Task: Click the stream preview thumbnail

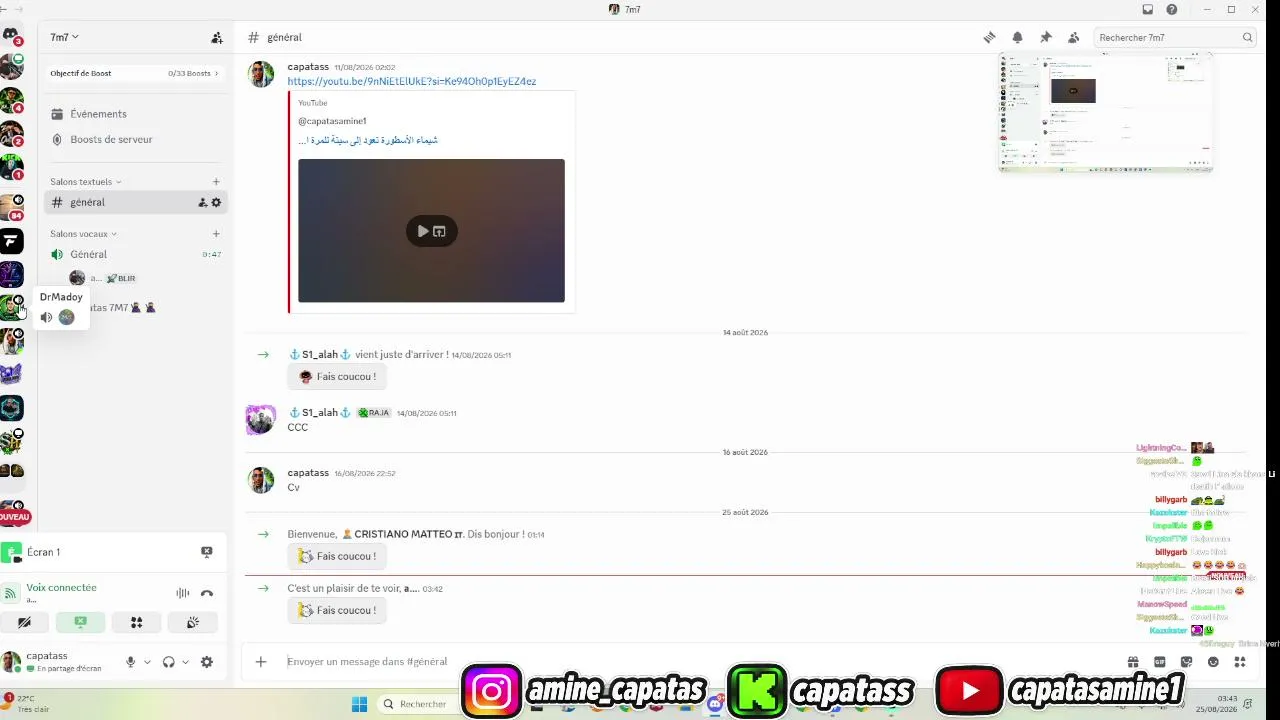Action: (x=1106, y=113)
